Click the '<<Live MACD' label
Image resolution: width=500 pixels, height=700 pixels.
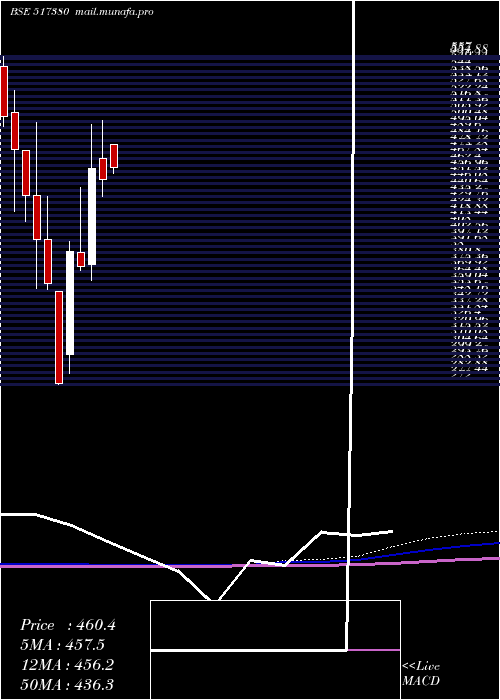(x=421, y=674)
